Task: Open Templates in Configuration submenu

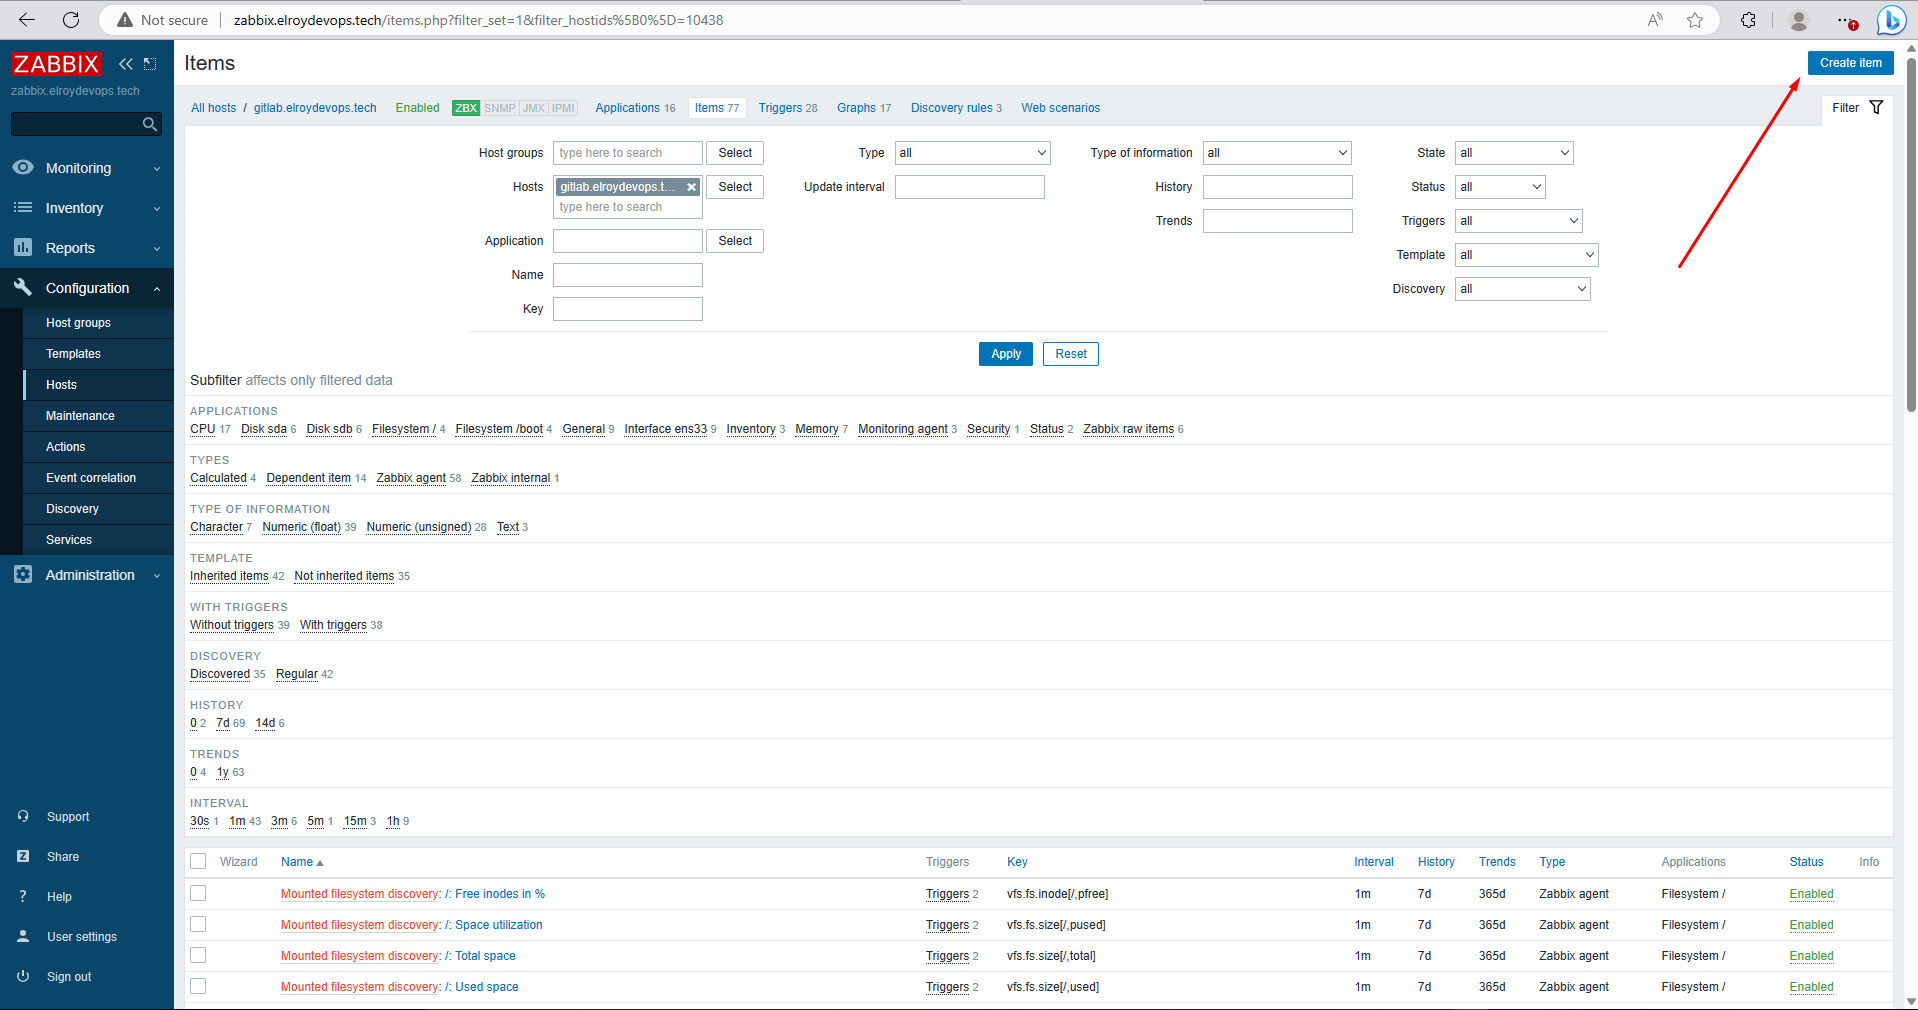Action: click(x=73, y=354)
